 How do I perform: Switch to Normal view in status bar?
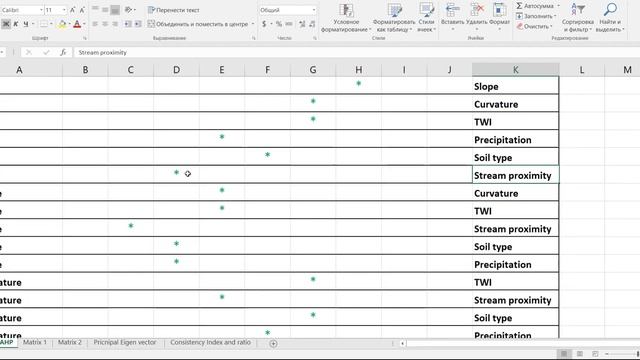[x=564, y=353]
